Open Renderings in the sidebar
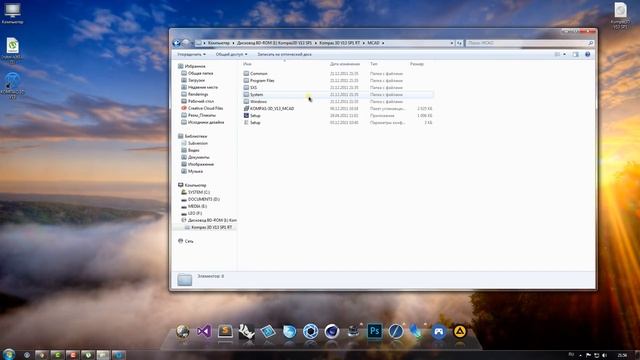The image size is (640, 360). 198,94
